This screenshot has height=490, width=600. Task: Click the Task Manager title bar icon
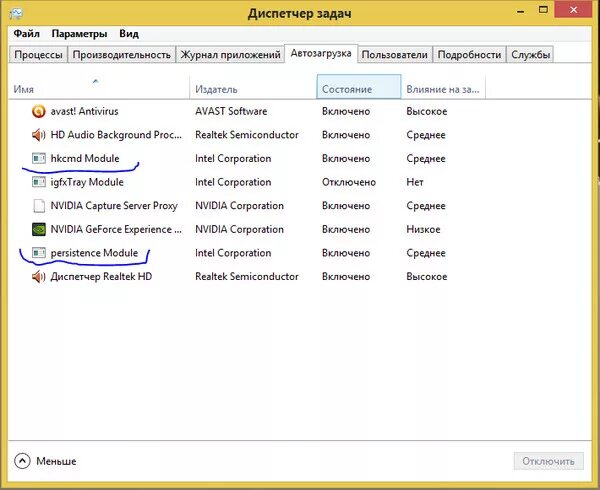tap(16, 14)
